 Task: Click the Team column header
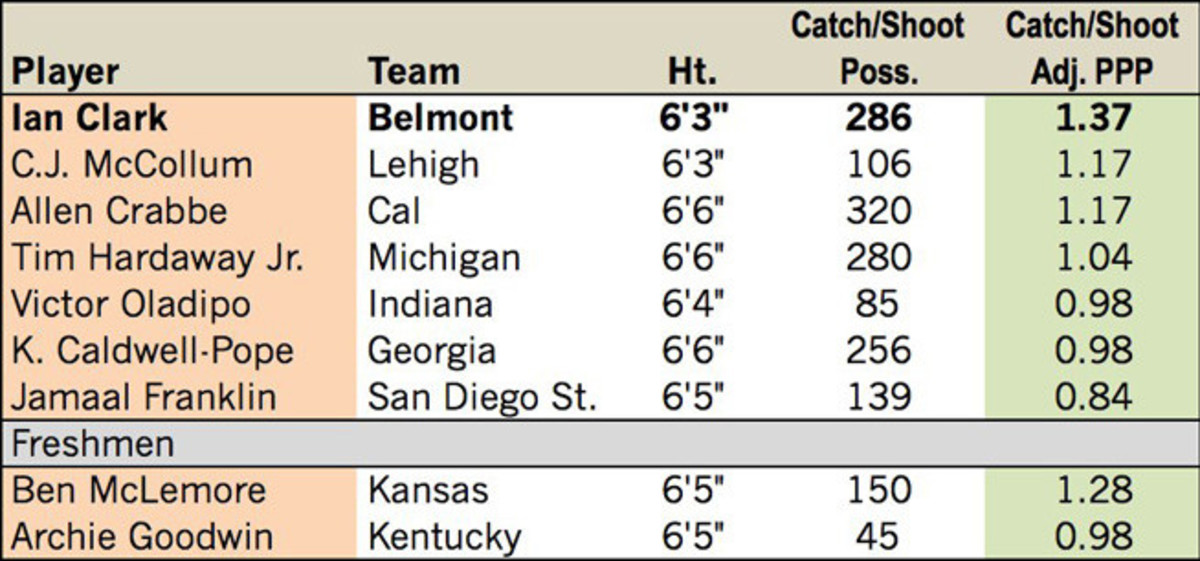click(414, 71)
